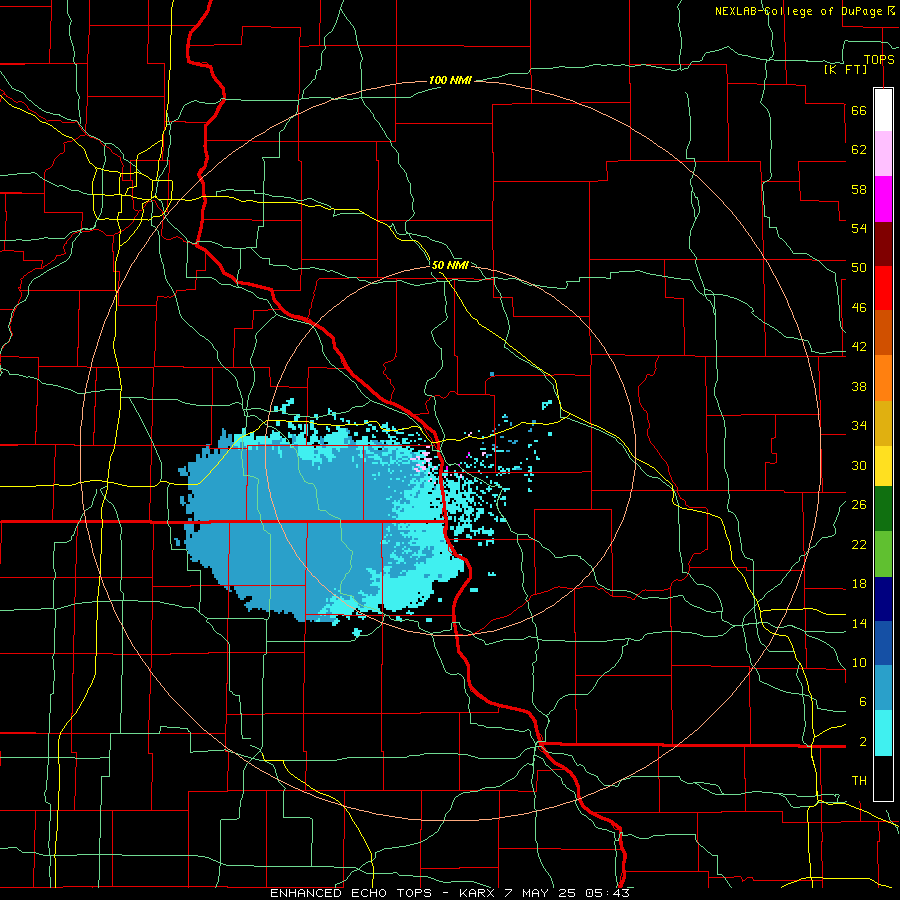
Task: Select the dark red (maroon) legend swatch
Action: (883, 243)
